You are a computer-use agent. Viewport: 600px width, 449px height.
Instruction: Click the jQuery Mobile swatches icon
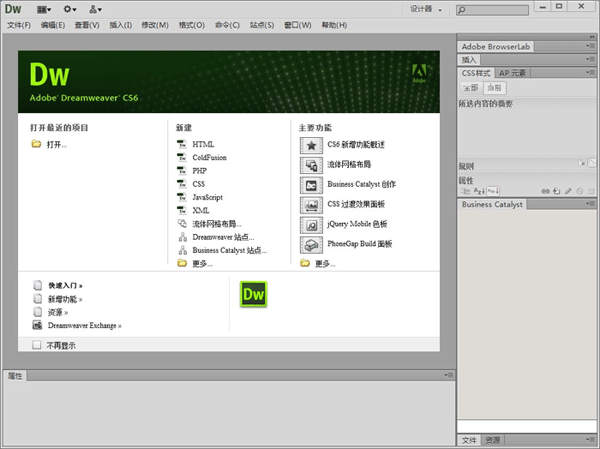311,224
